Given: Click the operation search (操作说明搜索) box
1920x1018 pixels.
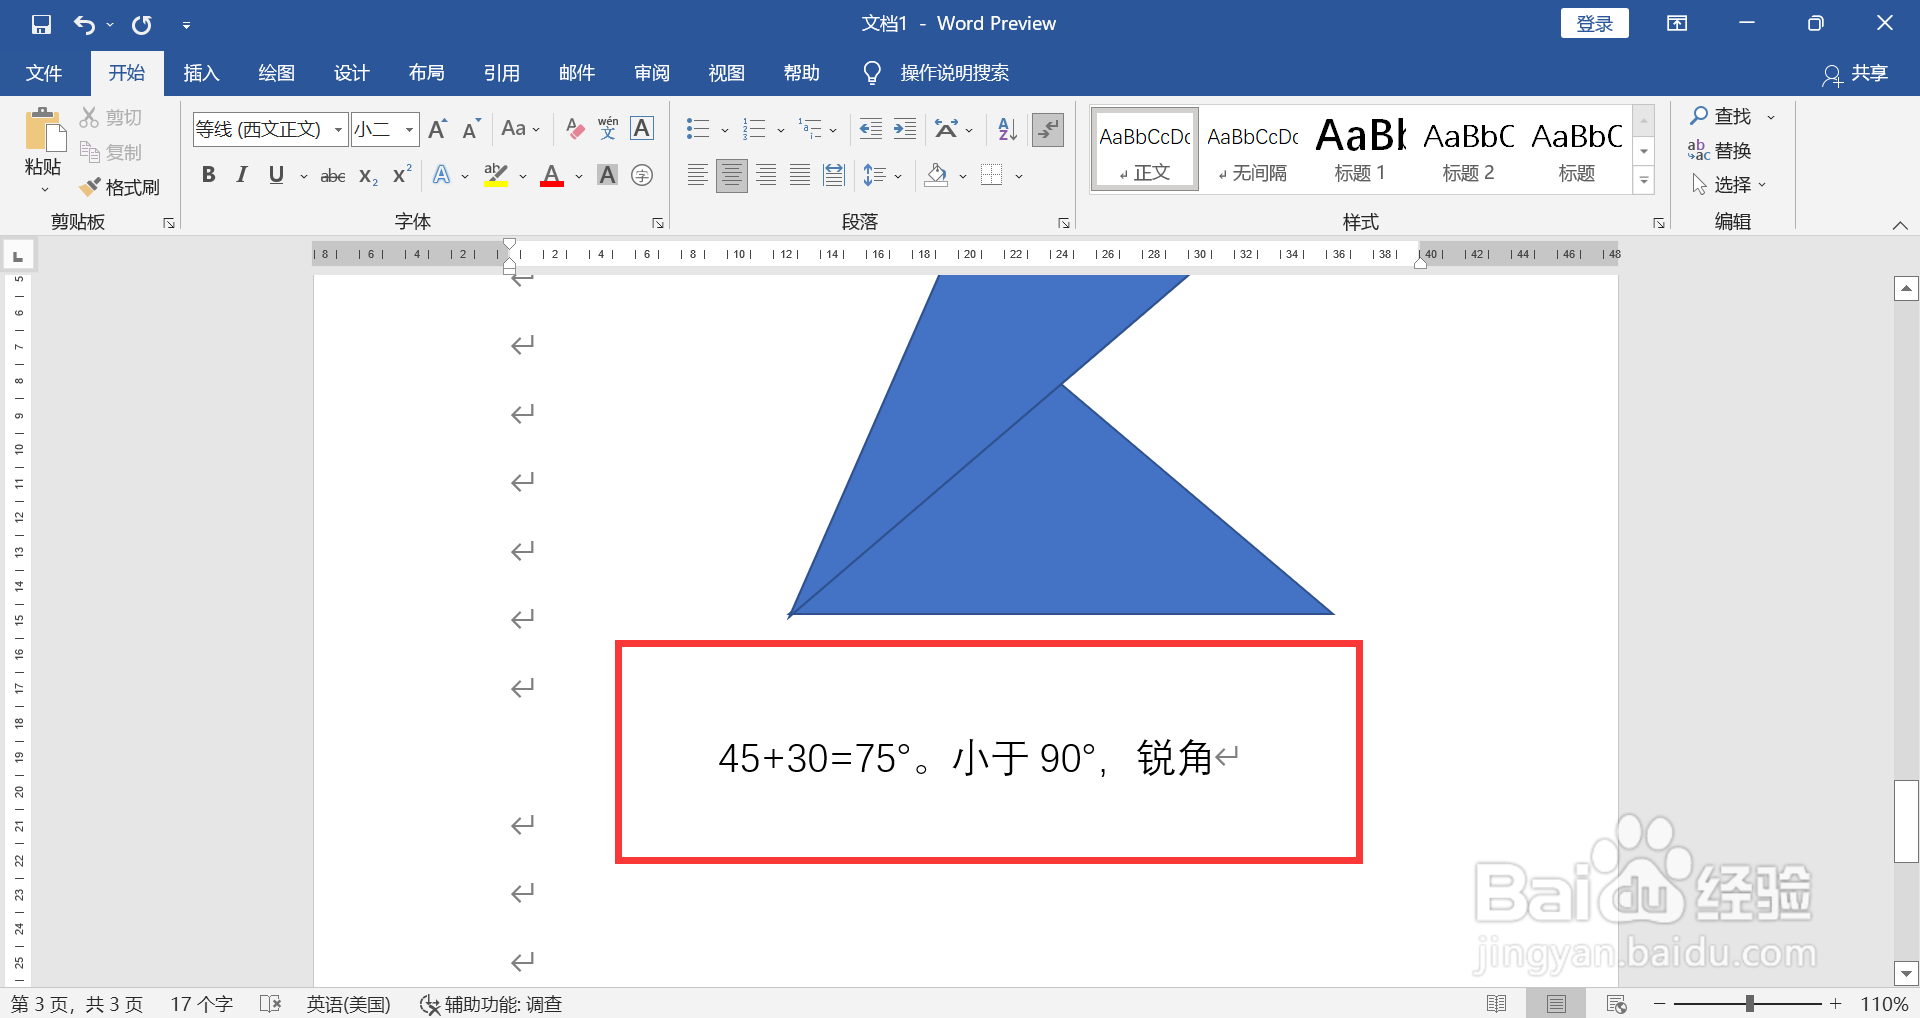Looking at the screenshot, I should tap(954, 73).
